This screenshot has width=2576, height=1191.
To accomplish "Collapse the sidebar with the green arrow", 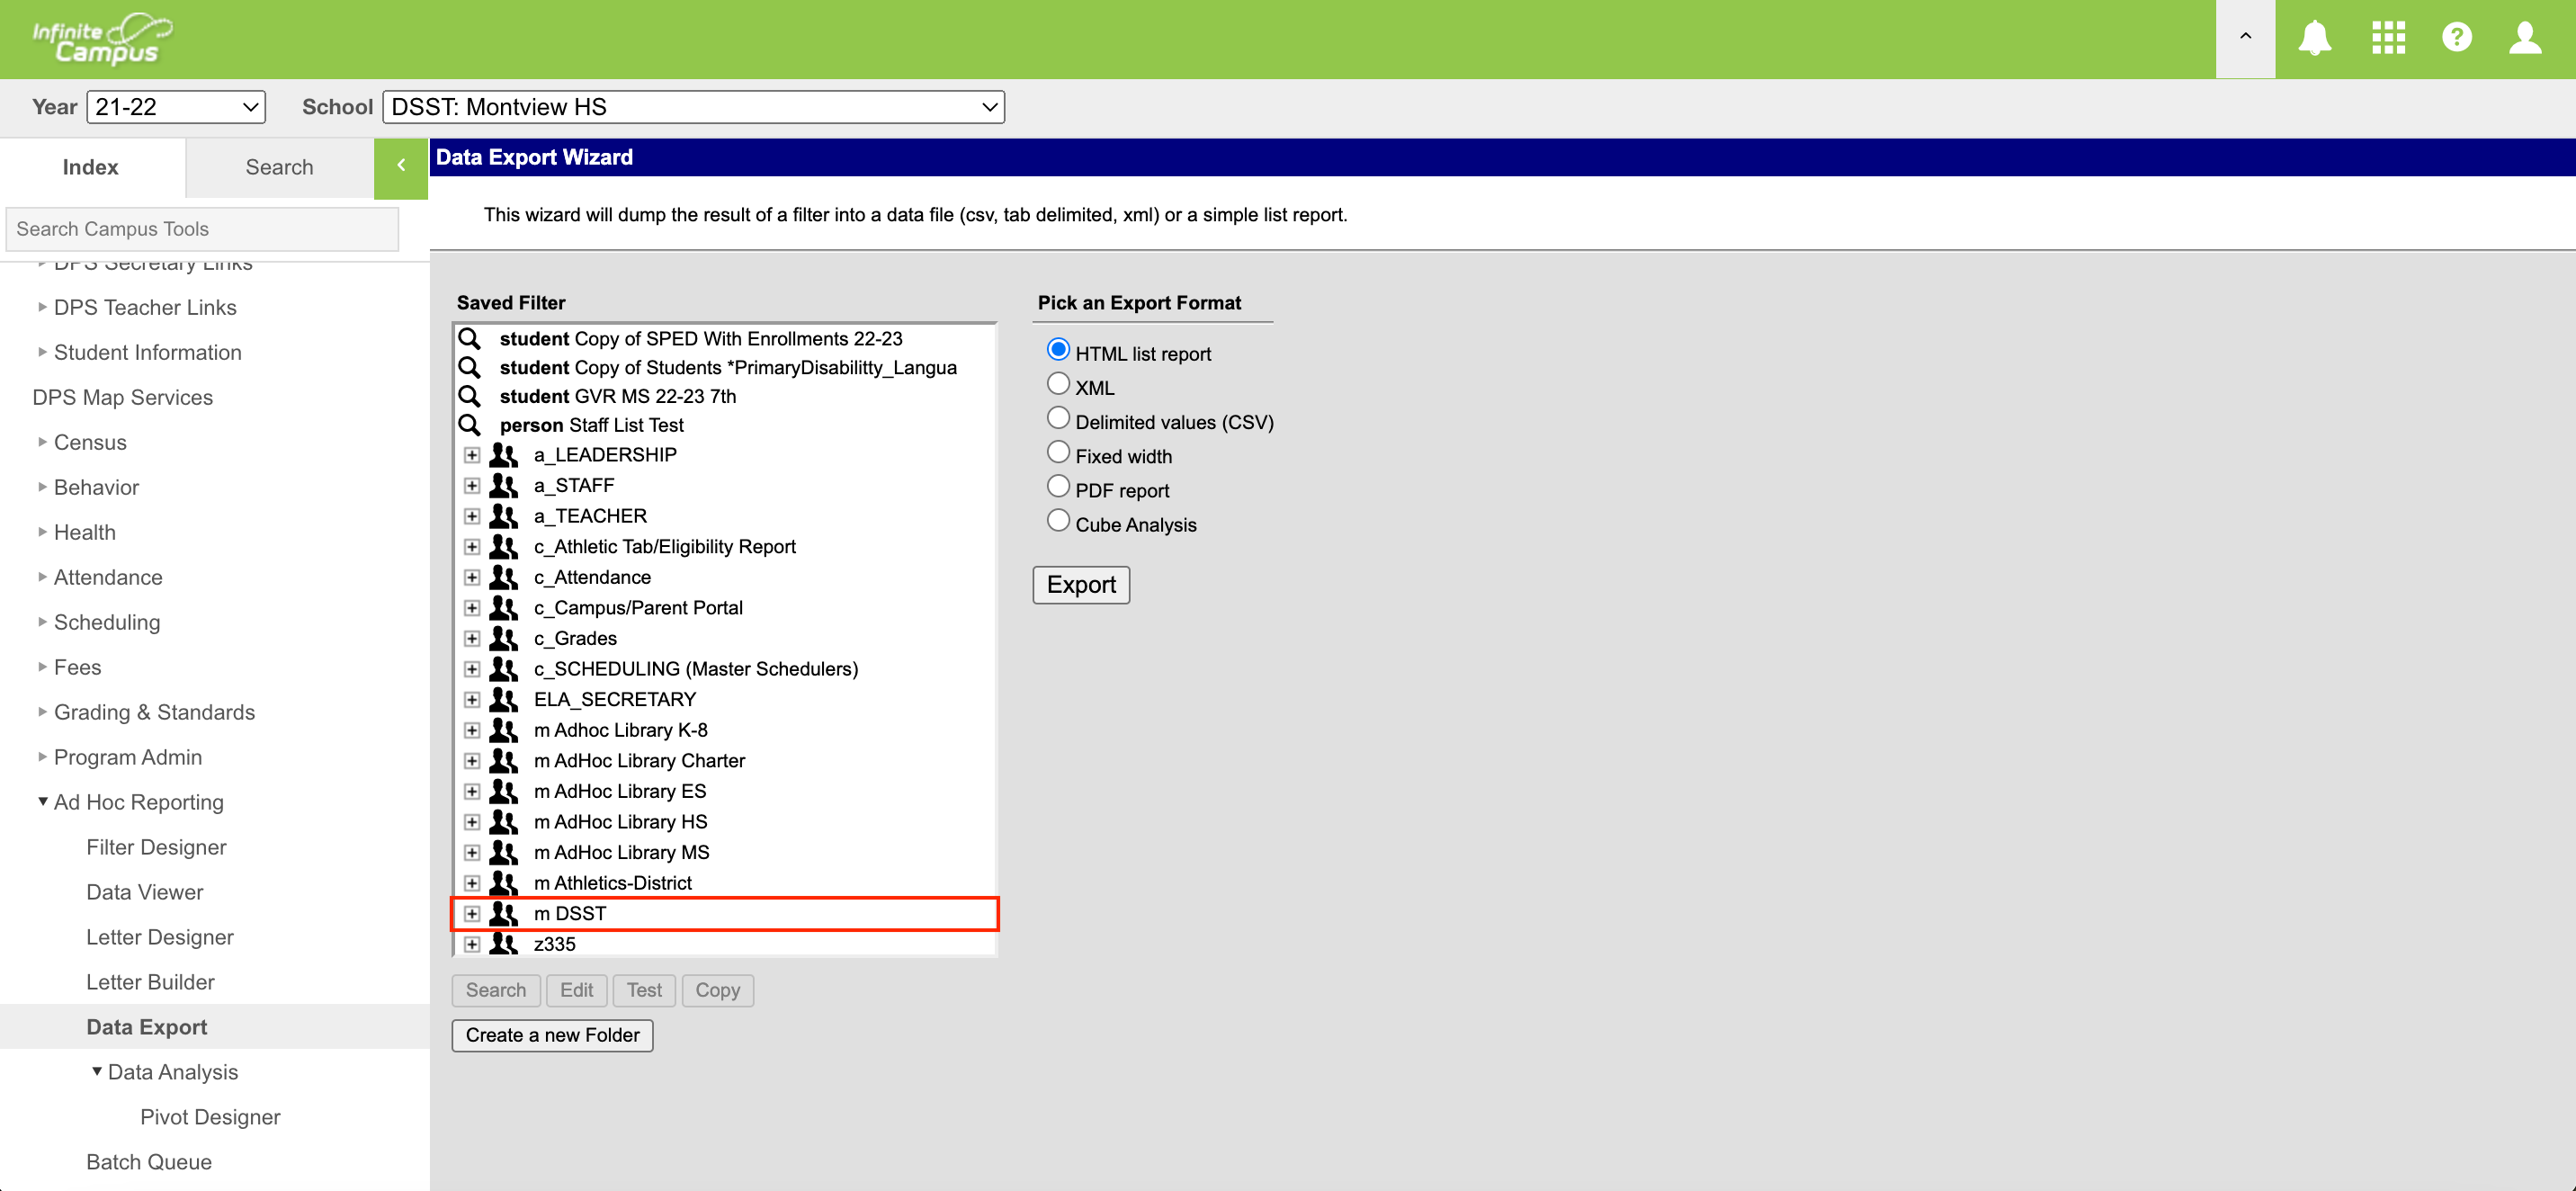I will click(x=401, y=167).
